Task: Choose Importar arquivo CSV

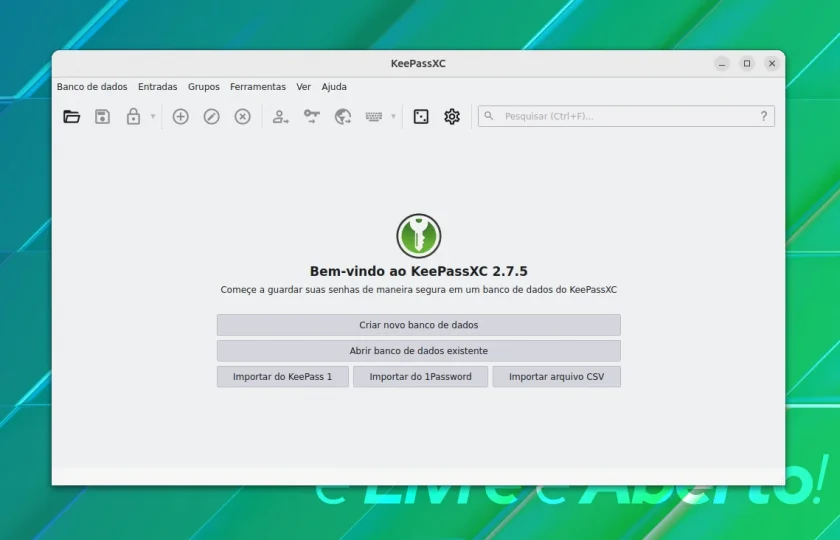Action: coord(557,377)
